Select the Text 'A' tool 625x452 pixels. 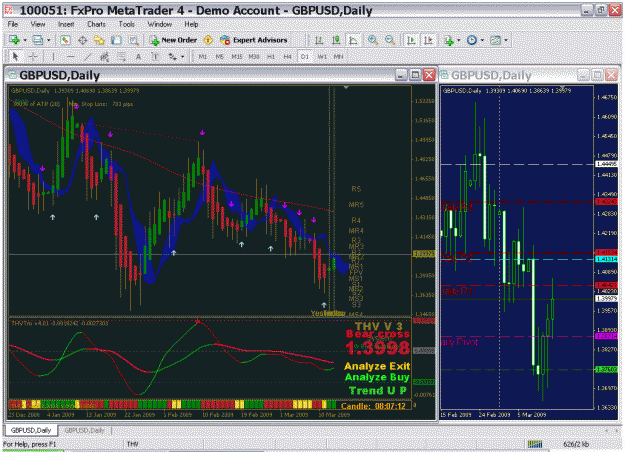tap(138, 57)
